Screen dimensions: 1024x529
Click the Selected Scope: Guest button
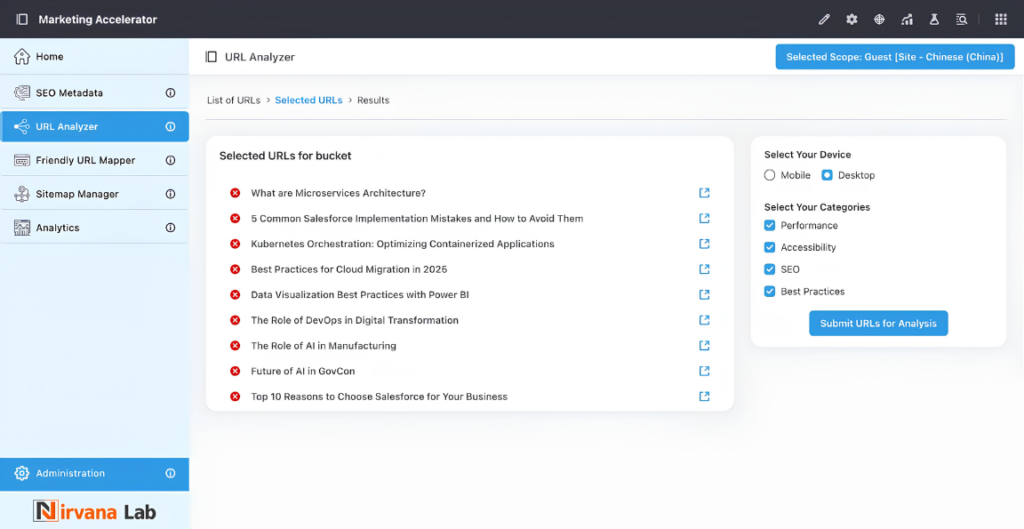pyautogui.click(x=895, y=57)
